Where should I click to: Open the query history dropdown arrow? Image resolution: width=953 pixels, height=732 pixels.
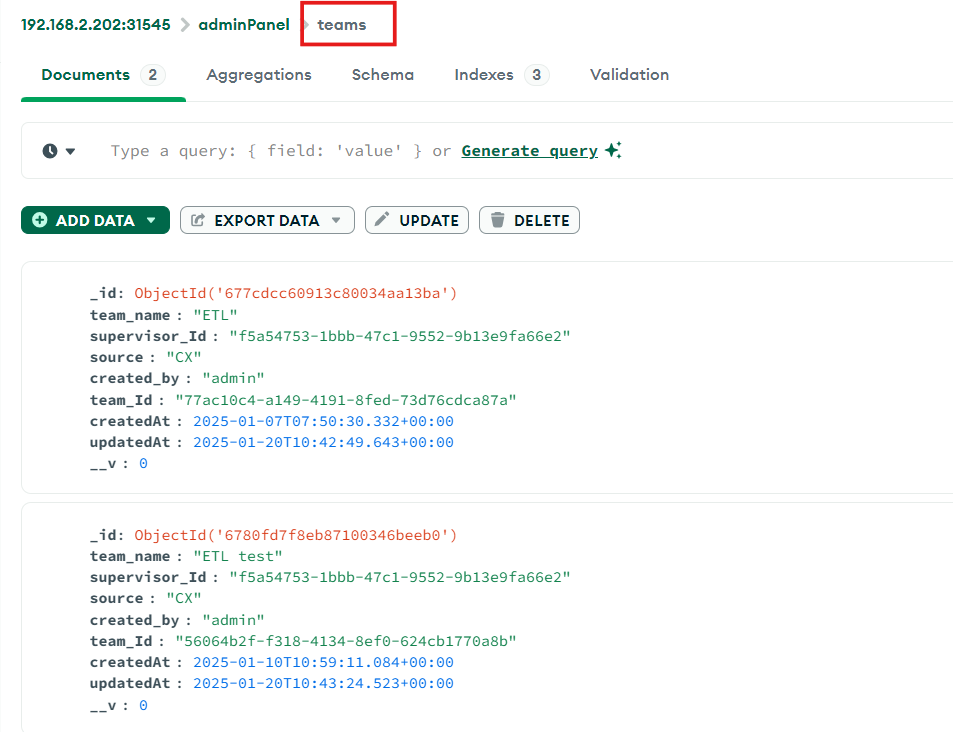[71, 152]
